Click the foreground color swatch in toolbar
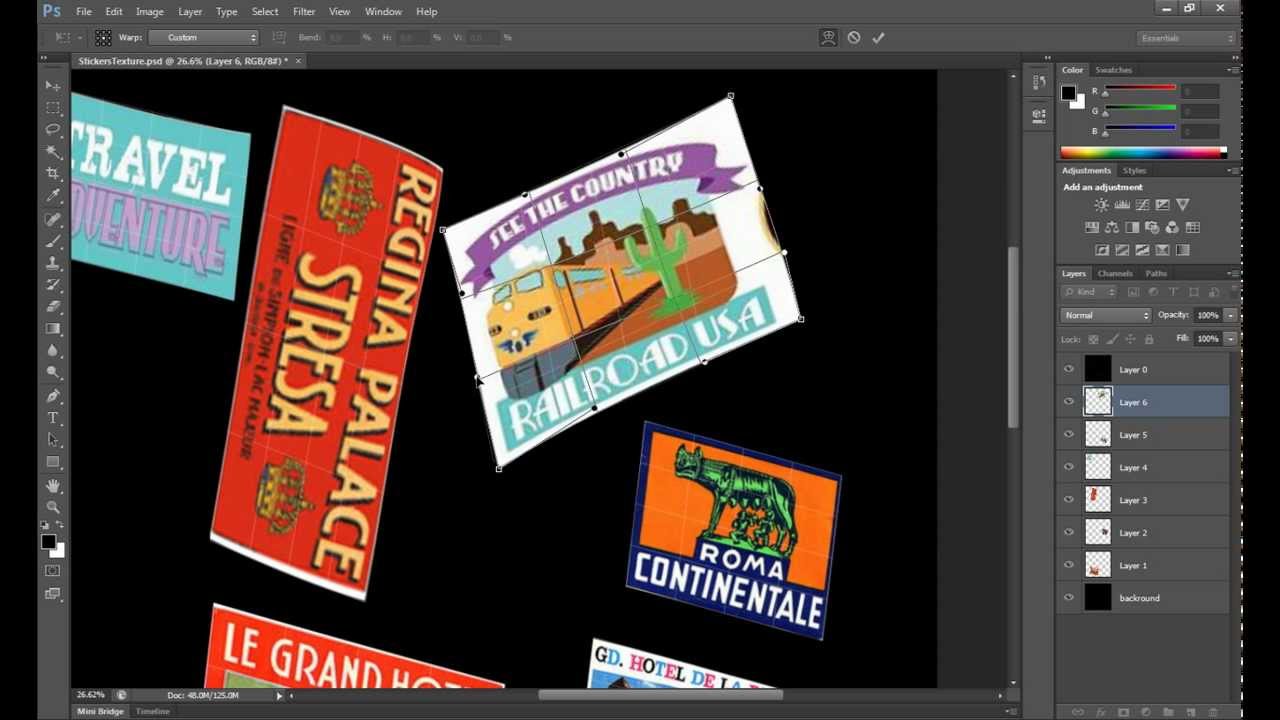This screenshot has width=1280, height=720. point(47,541)
